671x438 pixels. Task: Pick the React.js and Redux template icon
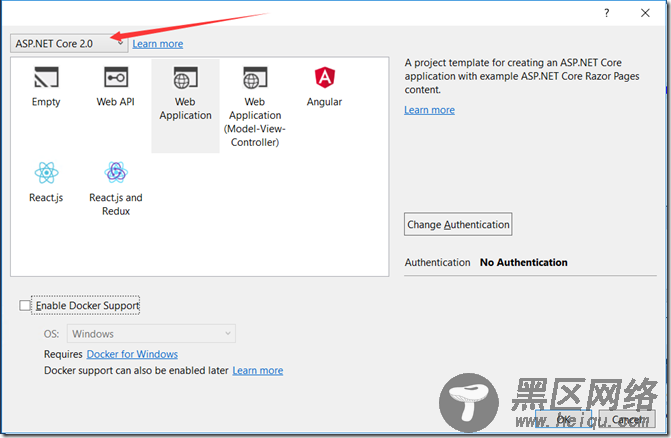pos(116,172)
